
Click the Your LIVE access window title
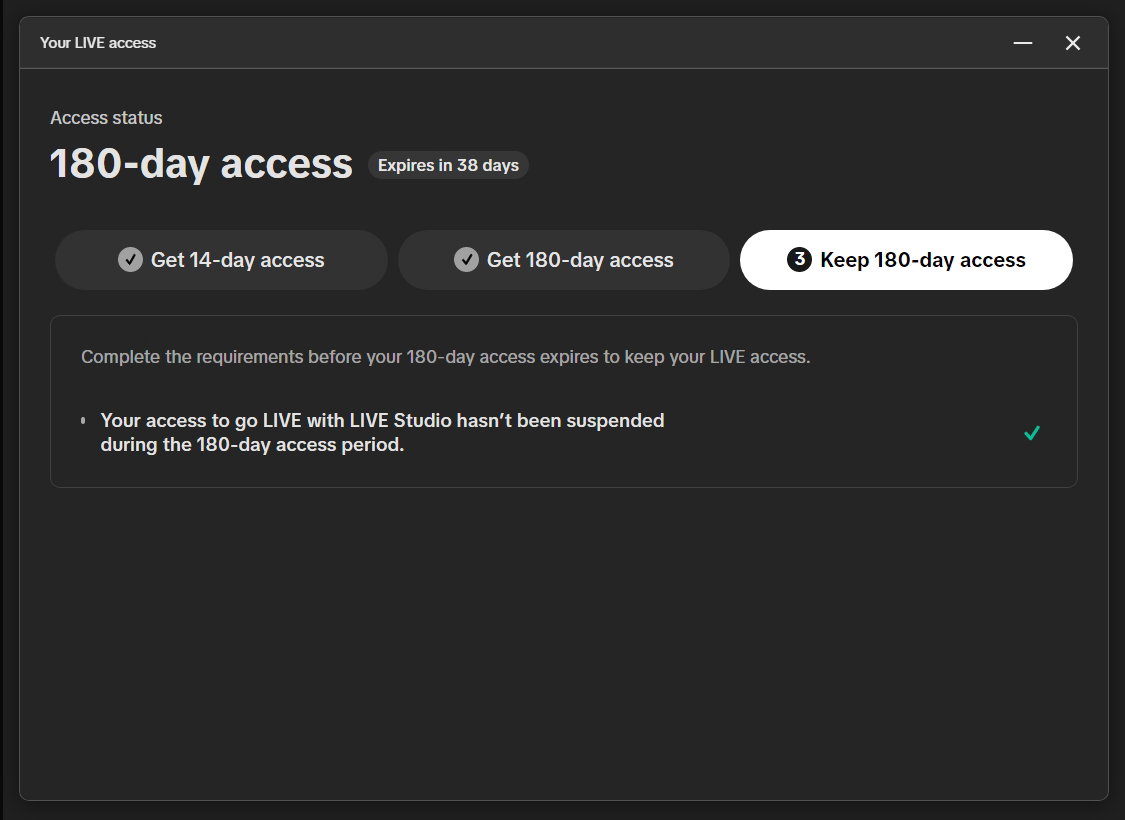coord(98,43)
